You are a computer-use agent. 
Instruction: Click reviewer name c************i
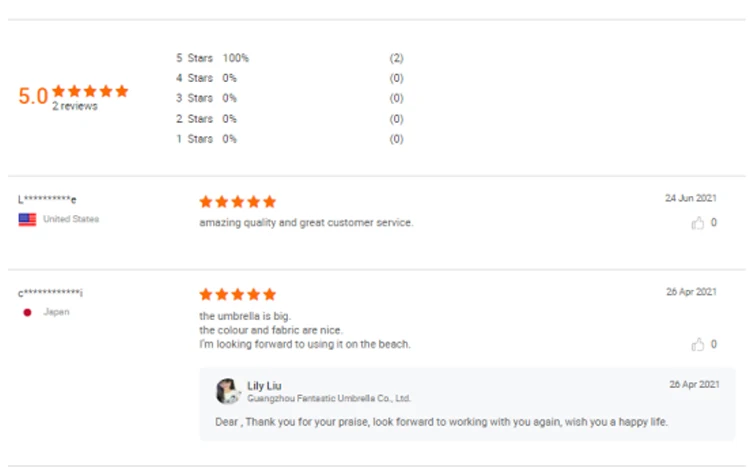coord(50,293)
